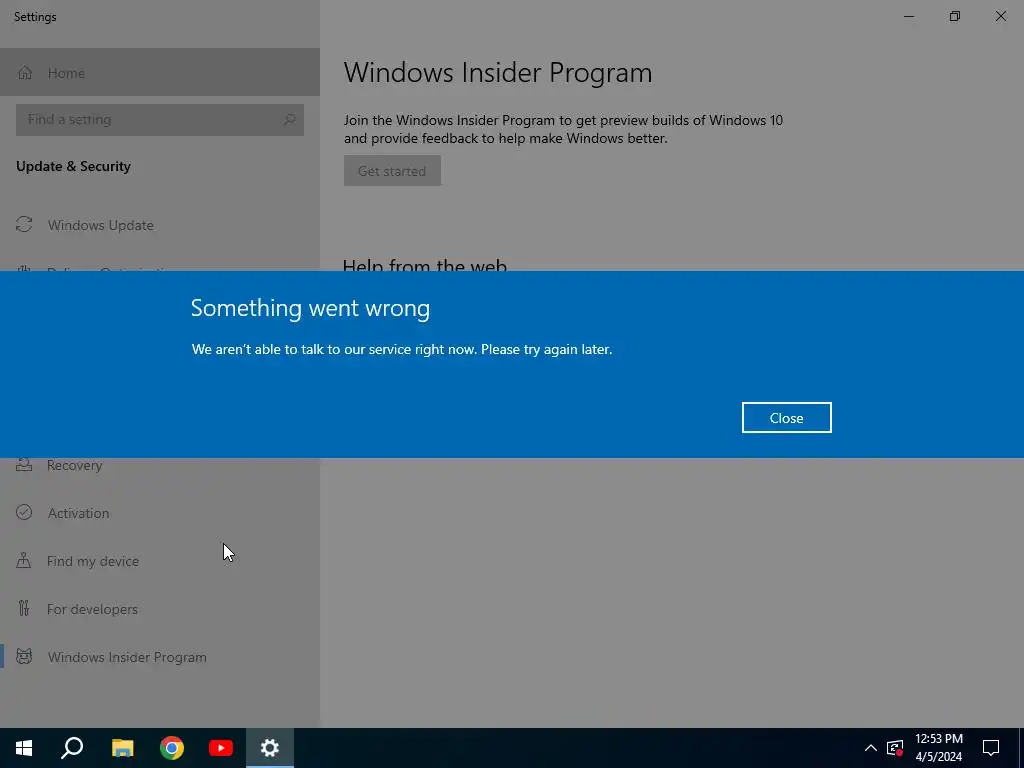Click the Windows Insider cat icon
This screenshot has width=1024, height=768.
(24, 656)
